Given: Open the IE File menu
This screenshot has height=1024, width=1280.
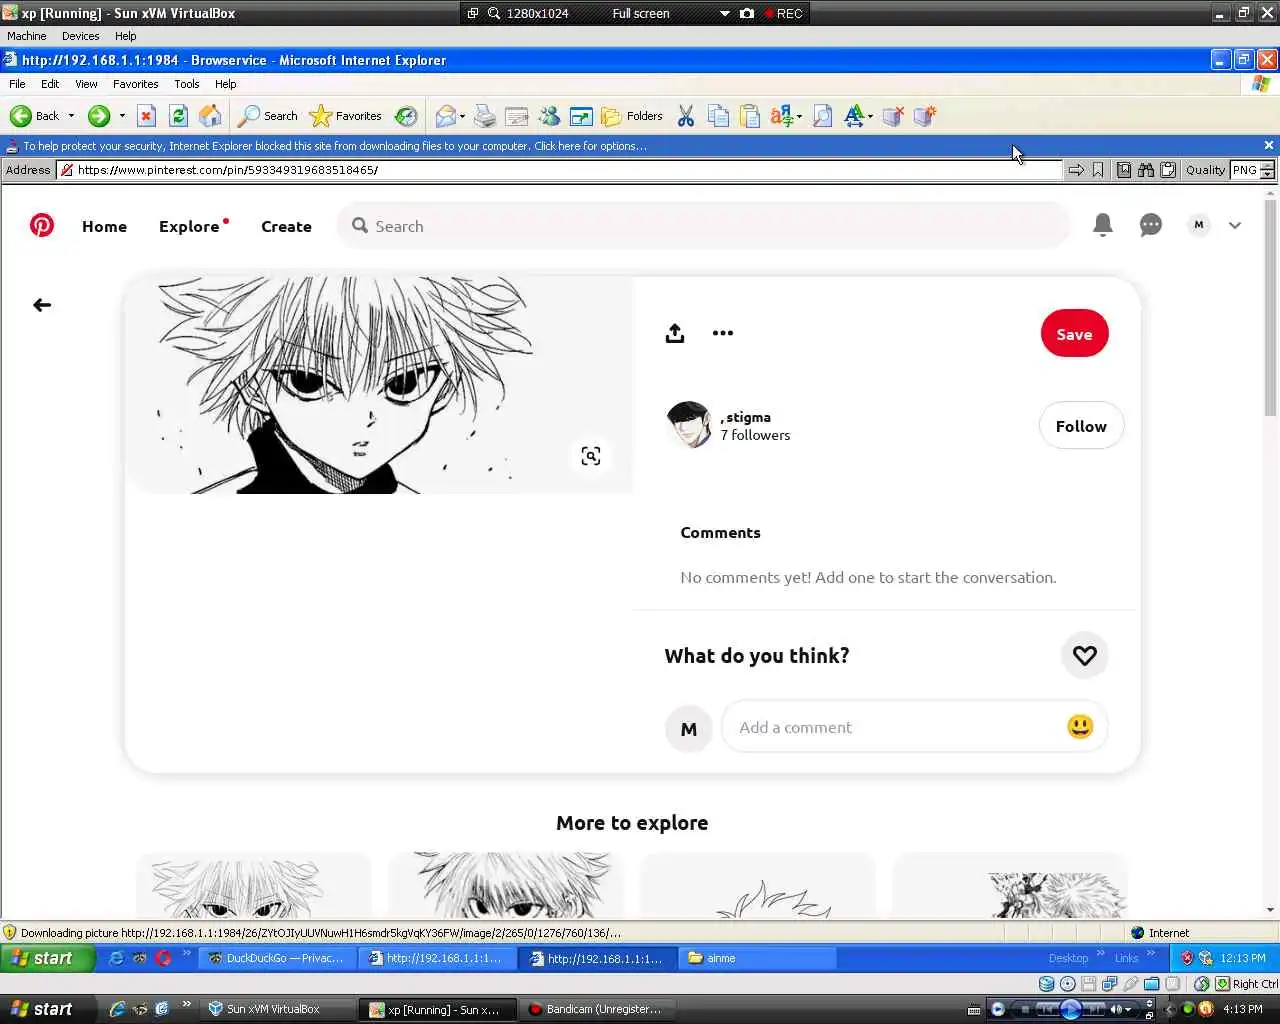Looking at the screenshot, I should click(17, 84).
